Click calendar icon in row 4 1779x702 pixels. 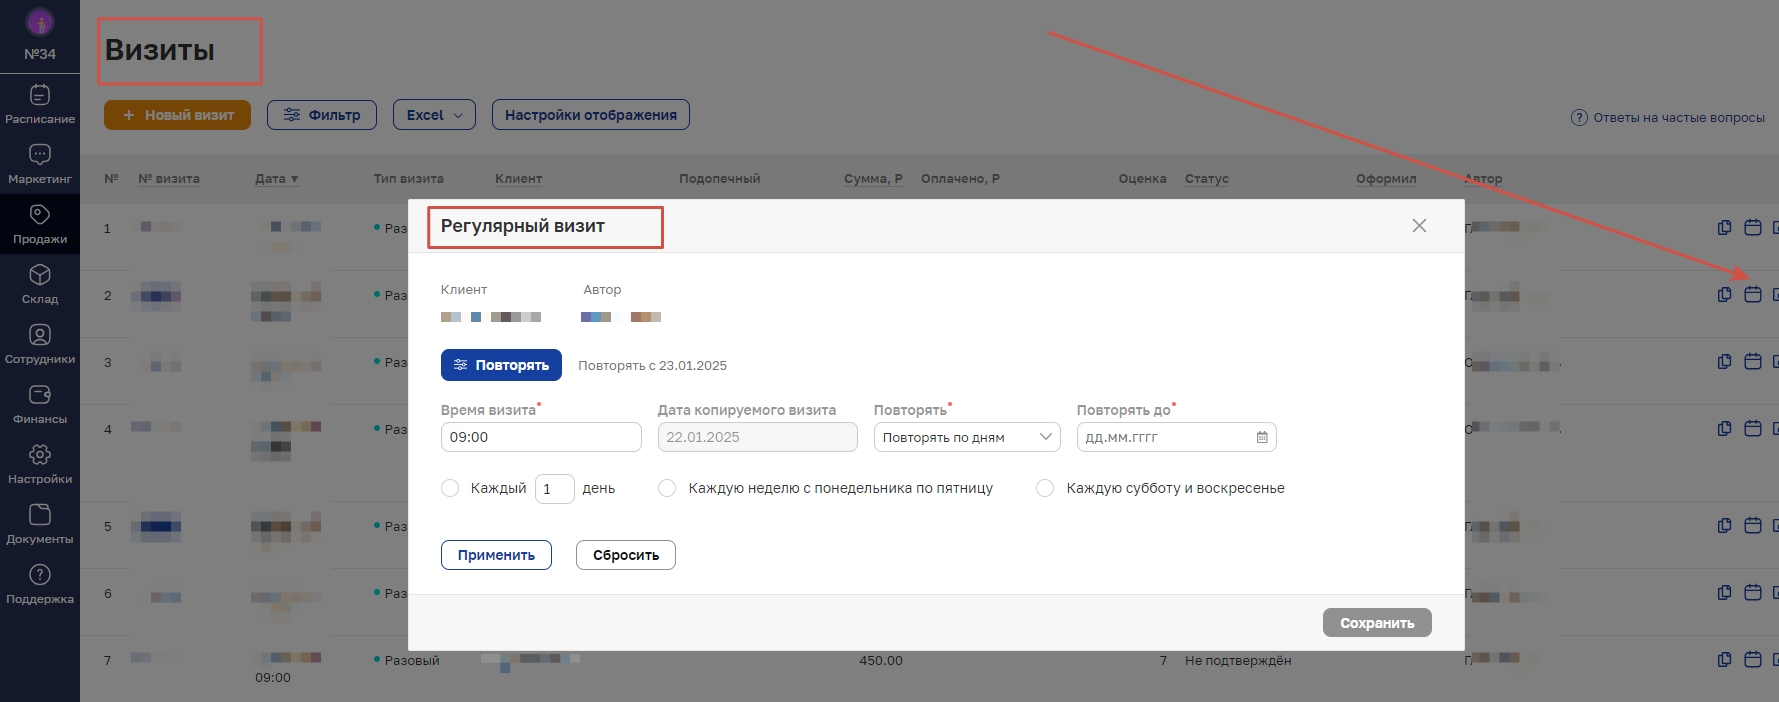click(1753, 429)
